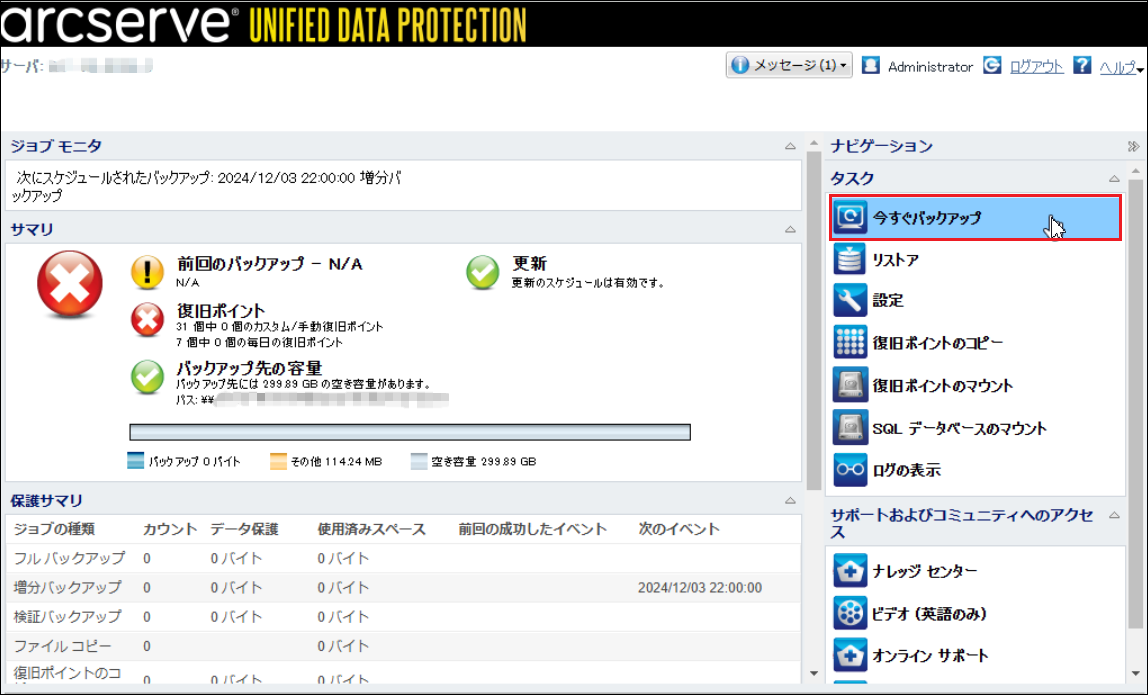Click the データ保護 column header
Screen dimensions: 1148x695
[244, 529]
